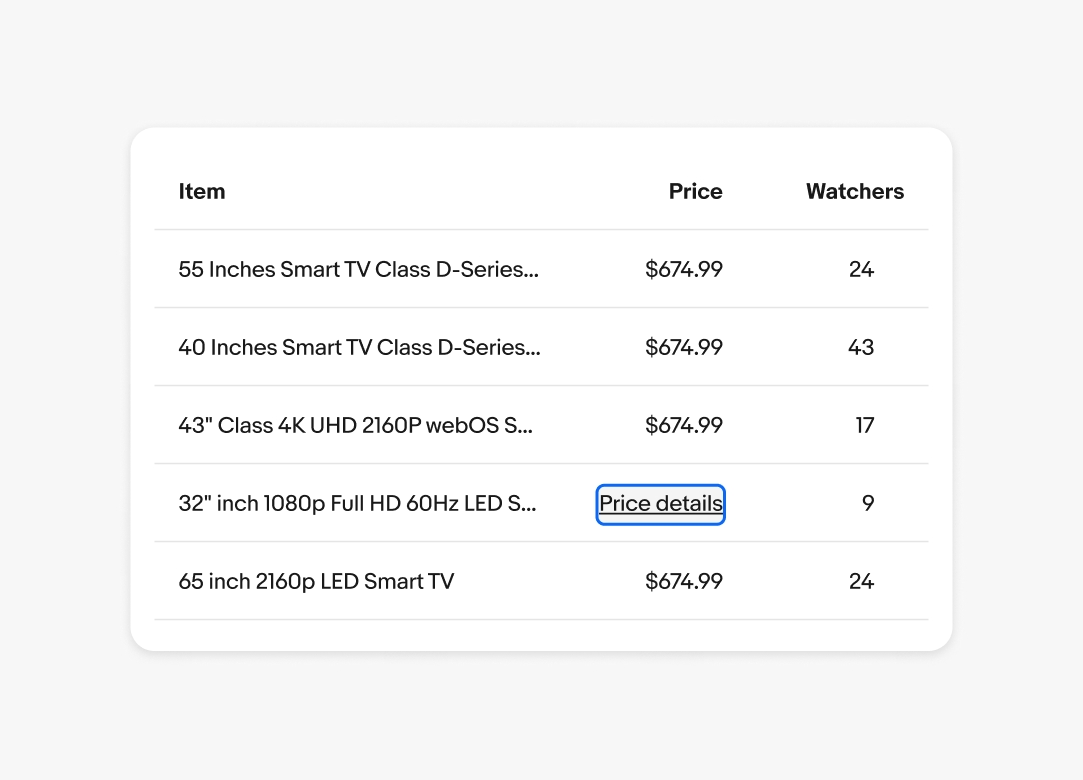Viewport: 1083px width, 780px height.
Task: Open Price details for the 32 inch TV
Action: click(660, 504)
